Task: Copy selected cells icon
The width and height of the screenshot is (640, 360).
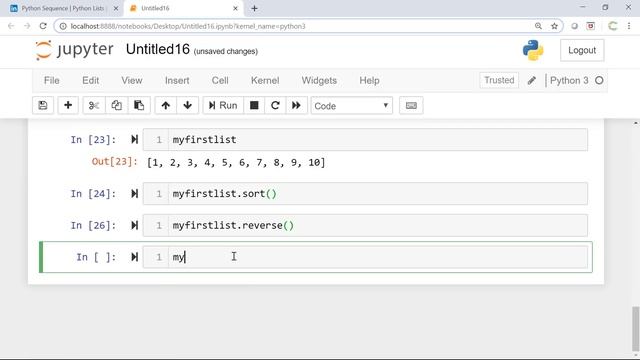Action: coord(116,106)
